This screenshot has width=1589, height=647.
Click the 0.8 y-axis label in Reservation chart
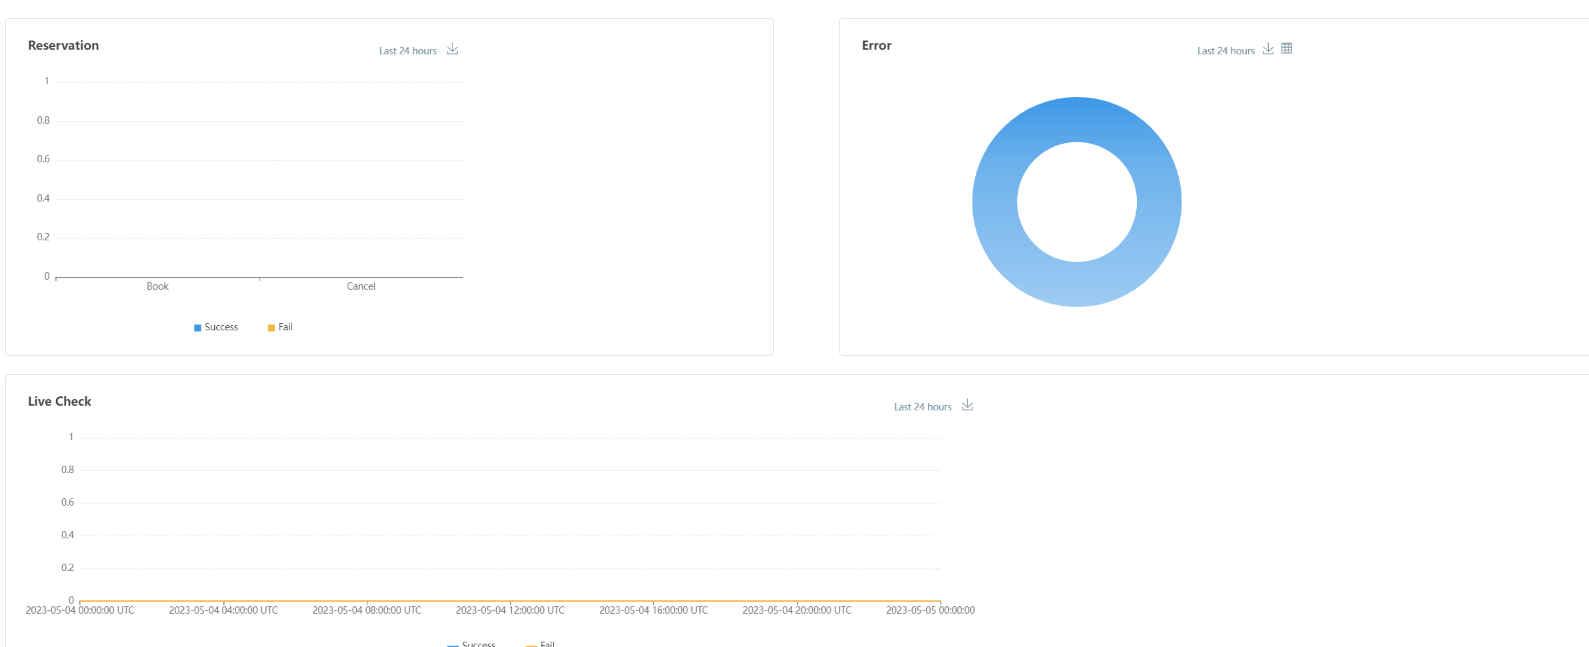point(43,120)
